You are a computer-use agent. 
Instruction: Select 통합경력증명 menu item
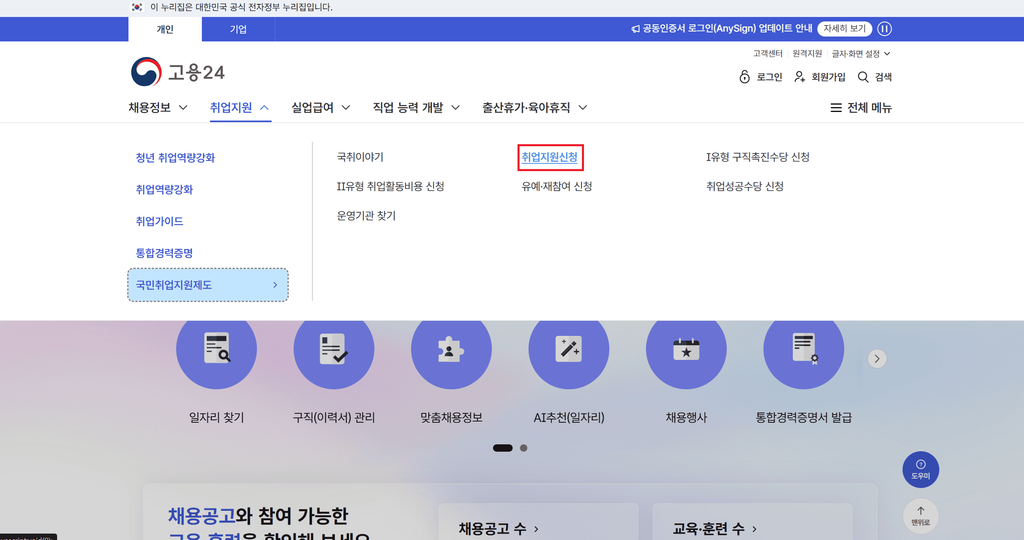point(164,253)
